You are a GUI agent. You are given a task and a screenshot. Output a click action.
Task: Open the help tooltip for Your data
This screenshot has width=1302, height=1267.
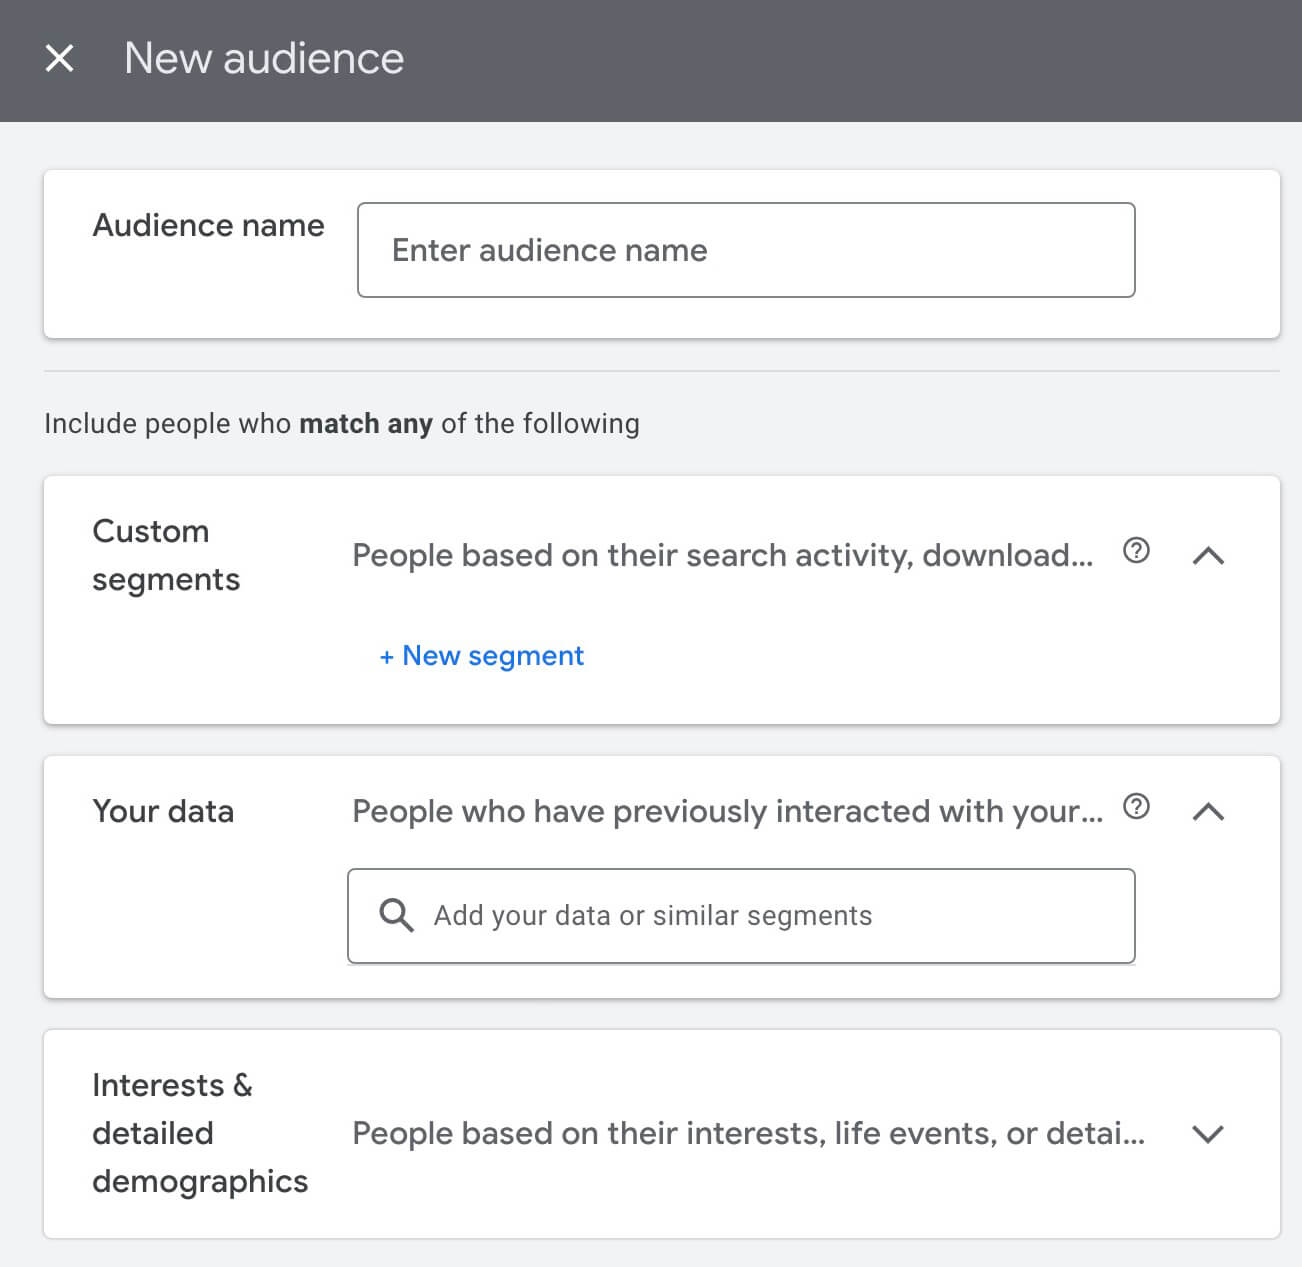(x=1136, y=807)
